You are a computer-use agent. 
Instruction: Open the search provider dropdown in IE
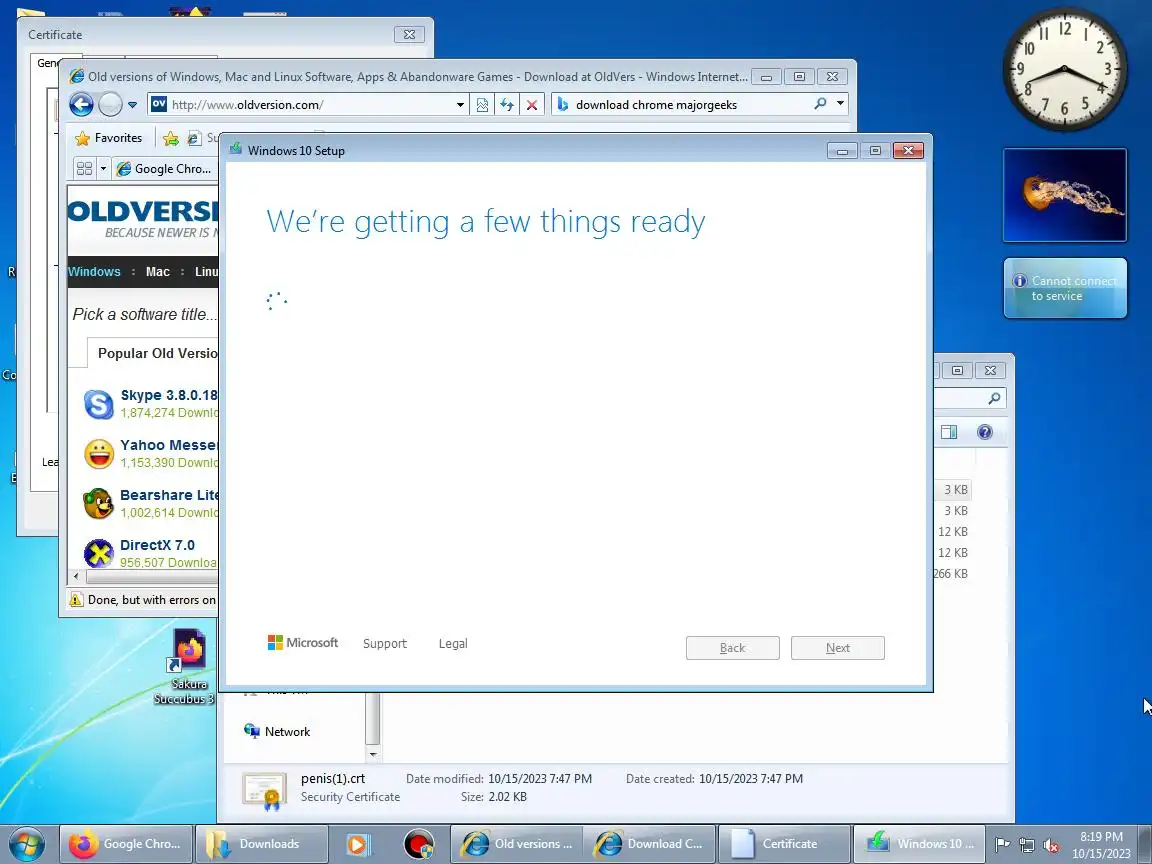pyautogui.click(x=840, y=104)
